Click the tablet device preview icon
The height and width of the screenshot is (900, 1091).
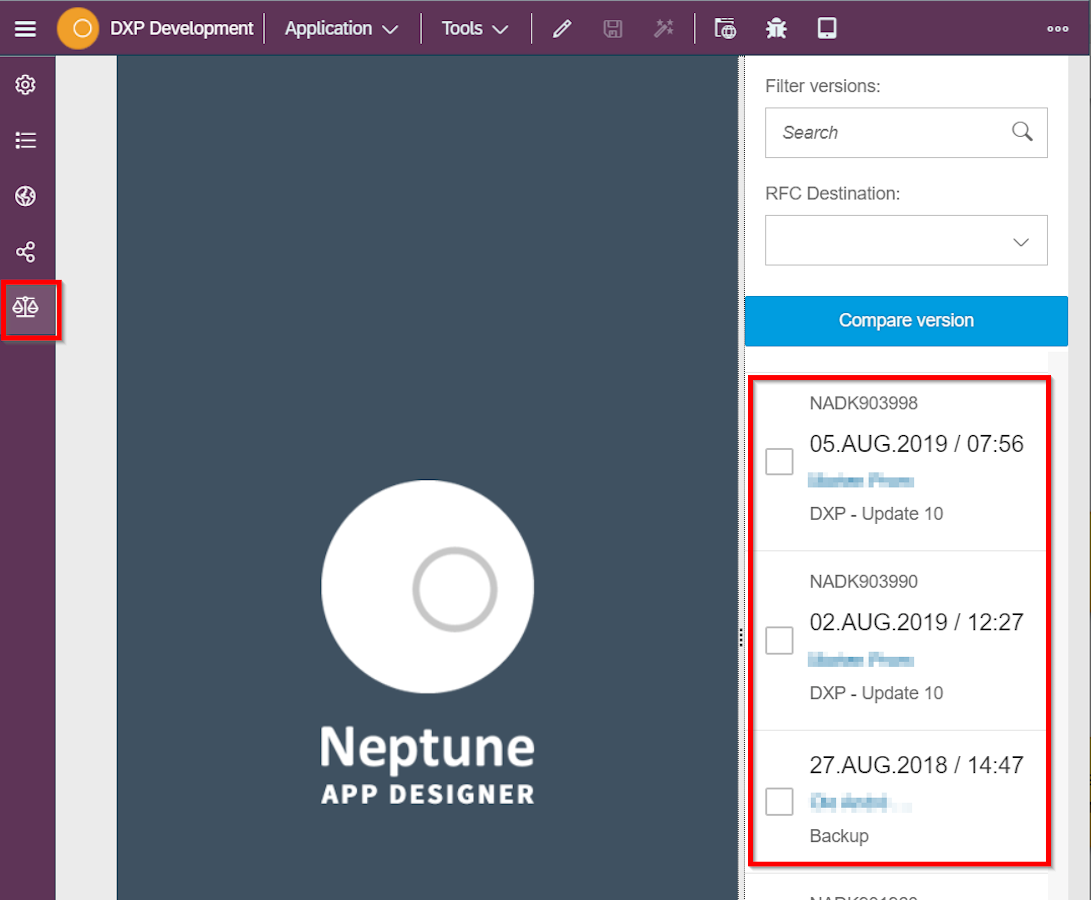(827, 29)
